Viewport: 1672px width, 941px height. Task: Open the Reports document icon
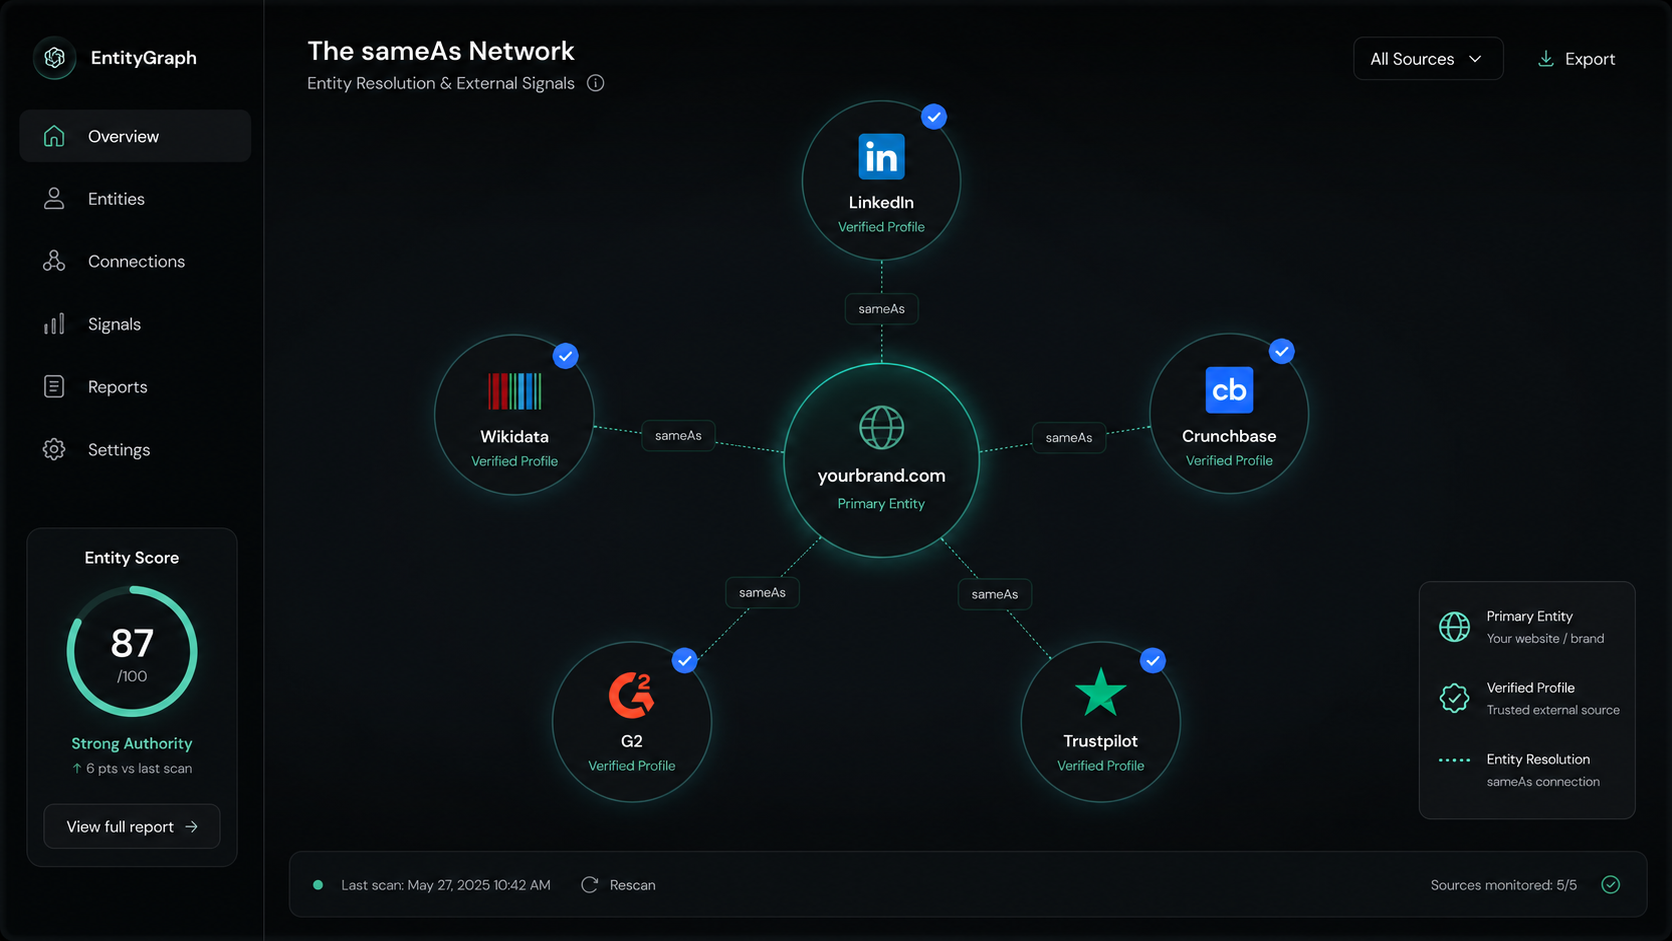click(54, 387)
